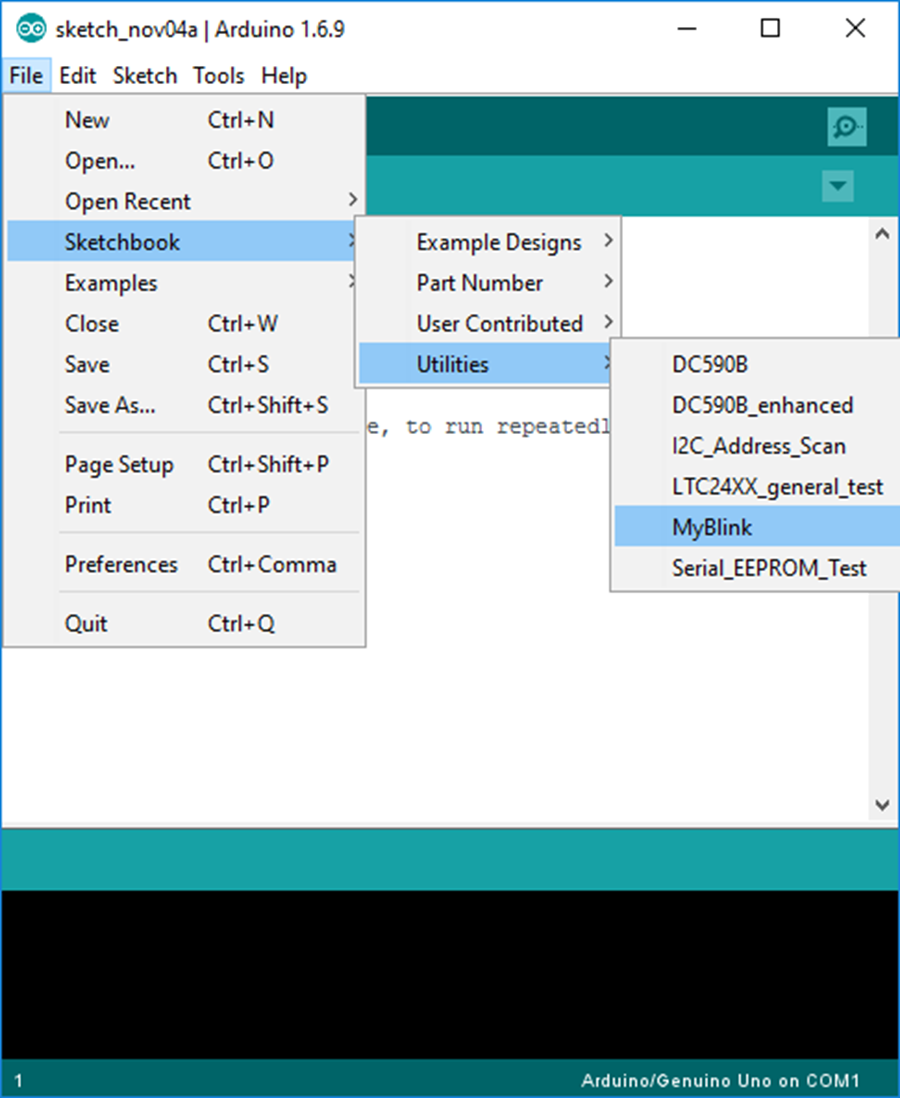Click line number 1 in status bar
This screenshot has height=1098, width=900.
point(18,1080)
